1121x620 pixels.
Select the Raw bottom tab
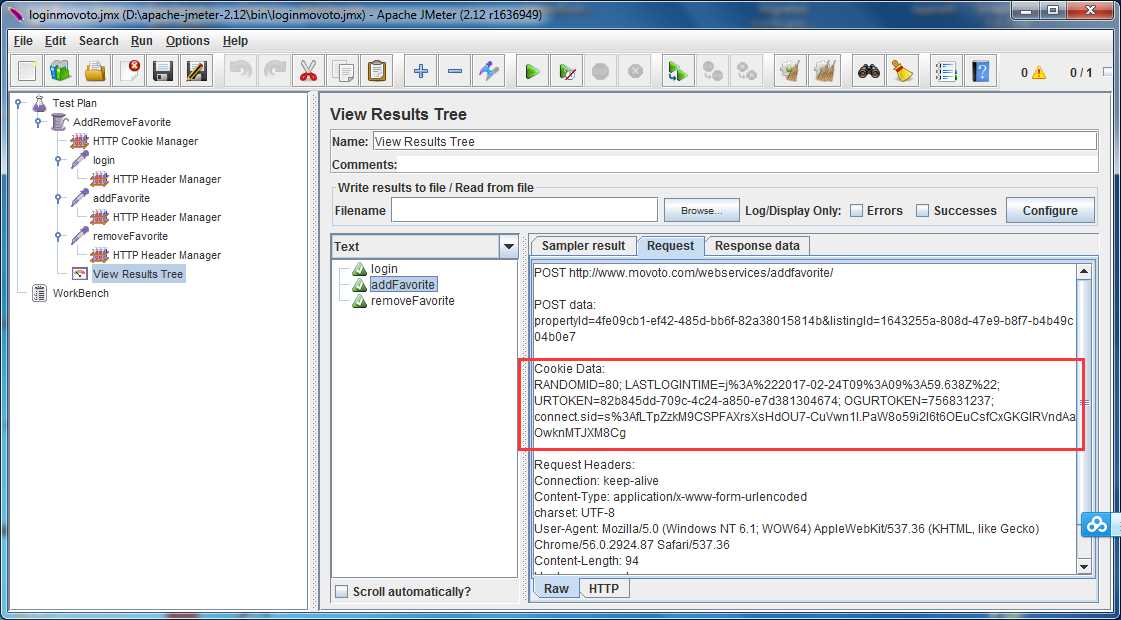coord(556,589)
